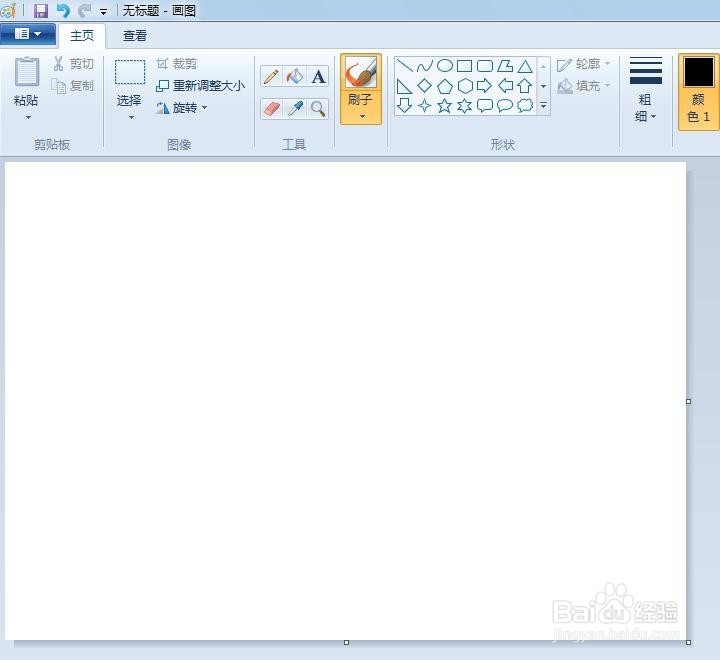720x660 pixels.
Task: Choose the Pentagon shape
Action: [x=444, y=86]
